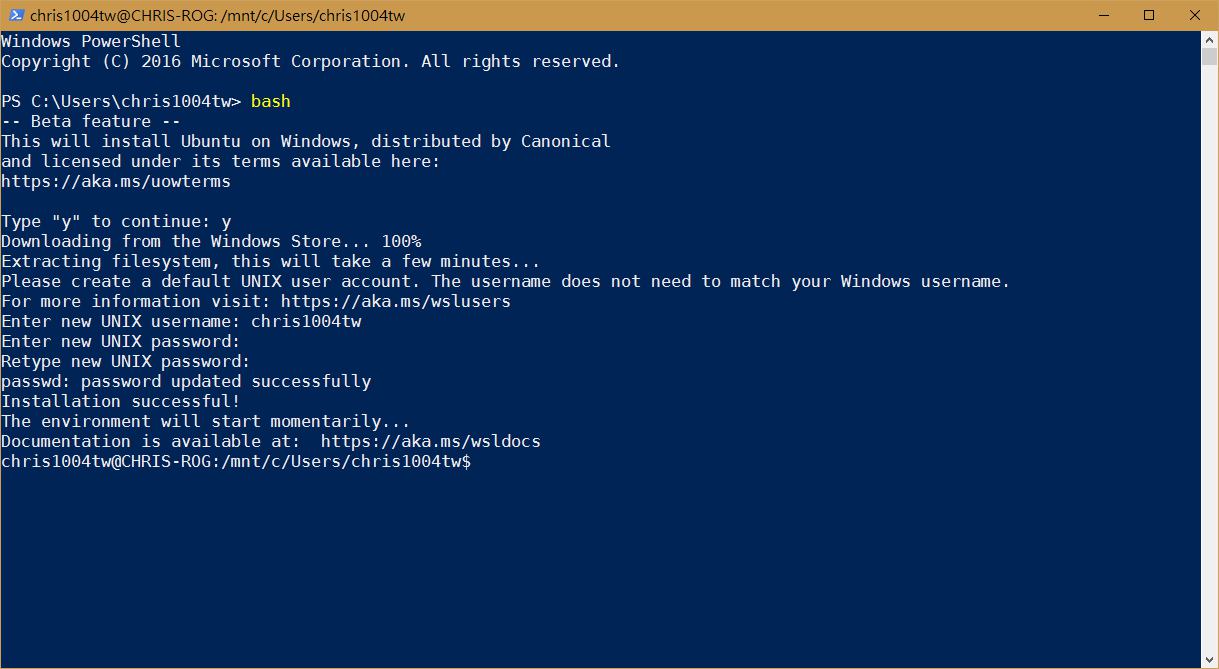Screen dimensions: 1219x669
Task: Click the yellow 'bash' command text
Action: coord(271,101)
